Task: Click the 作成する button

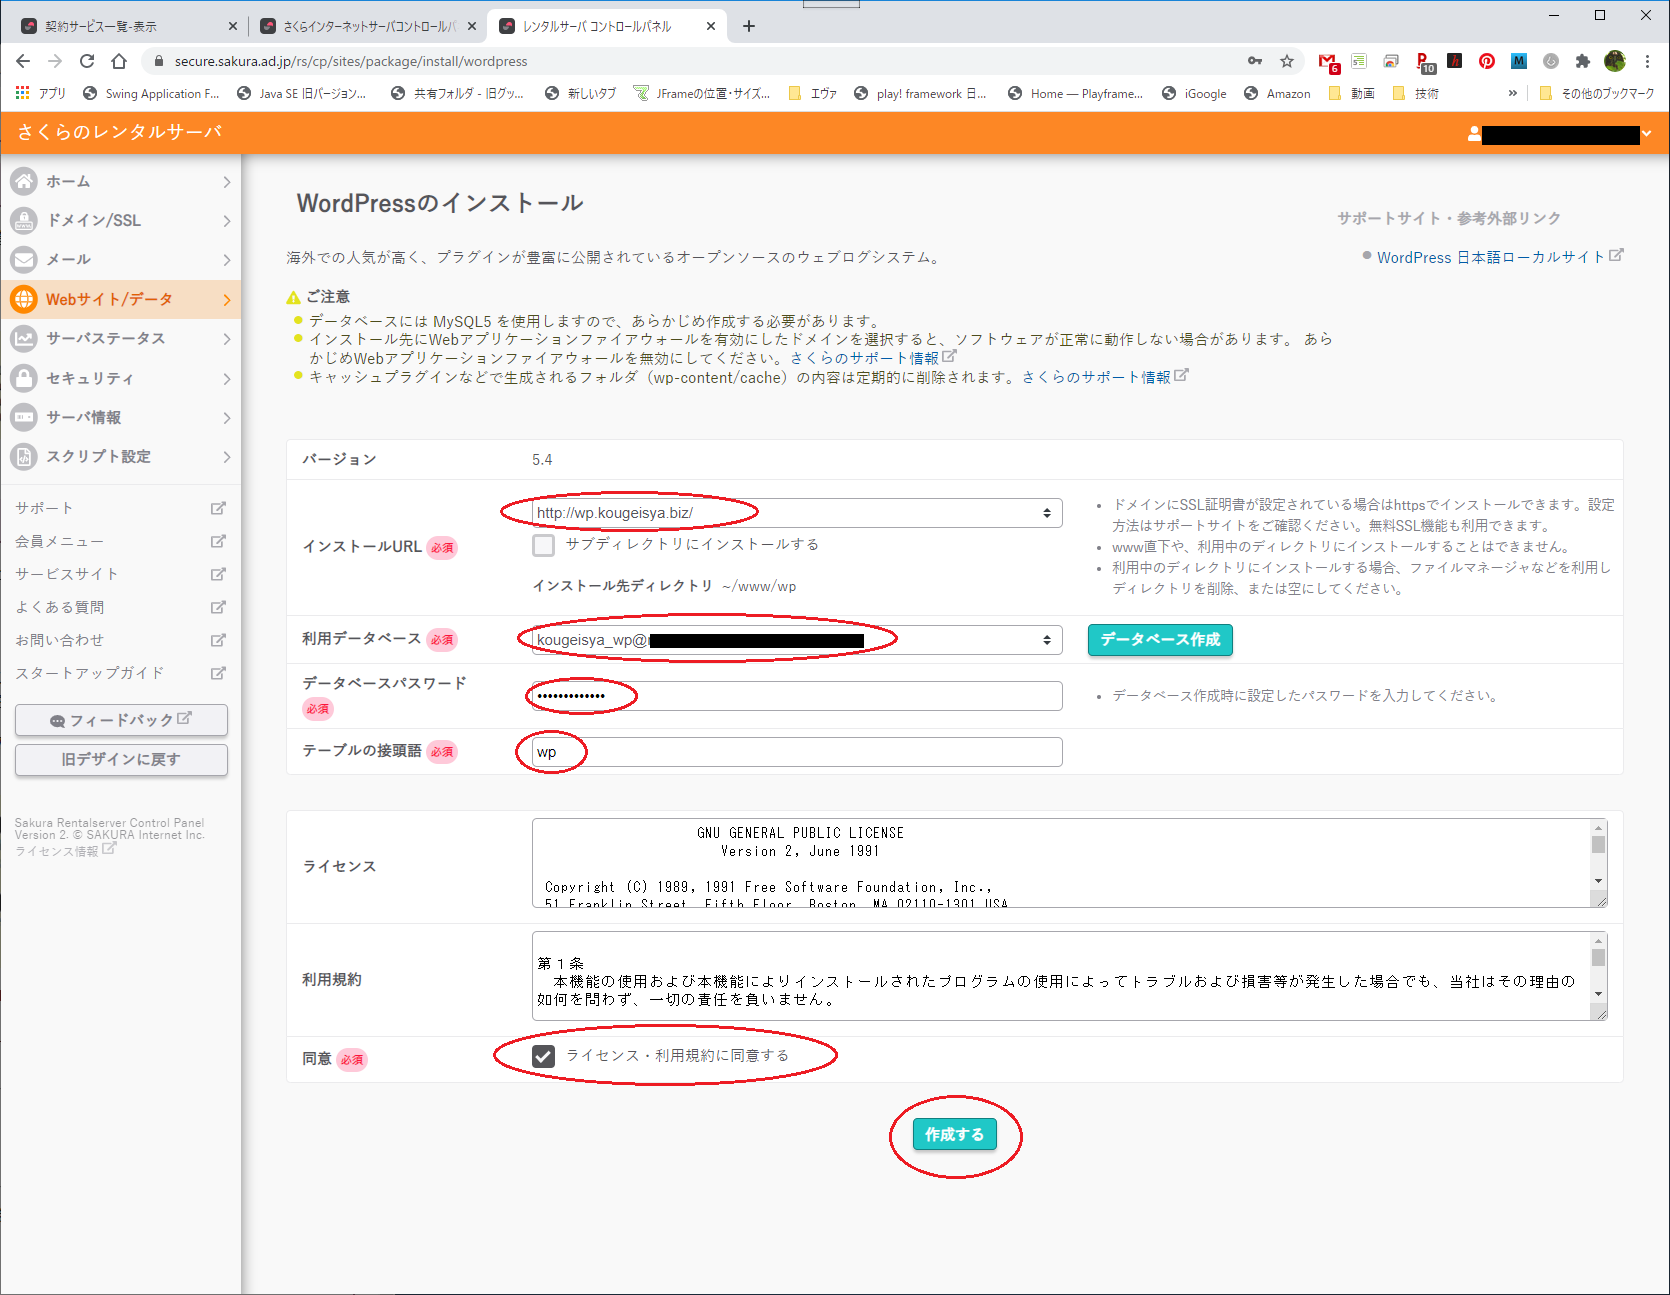Action: [954, 1134]
